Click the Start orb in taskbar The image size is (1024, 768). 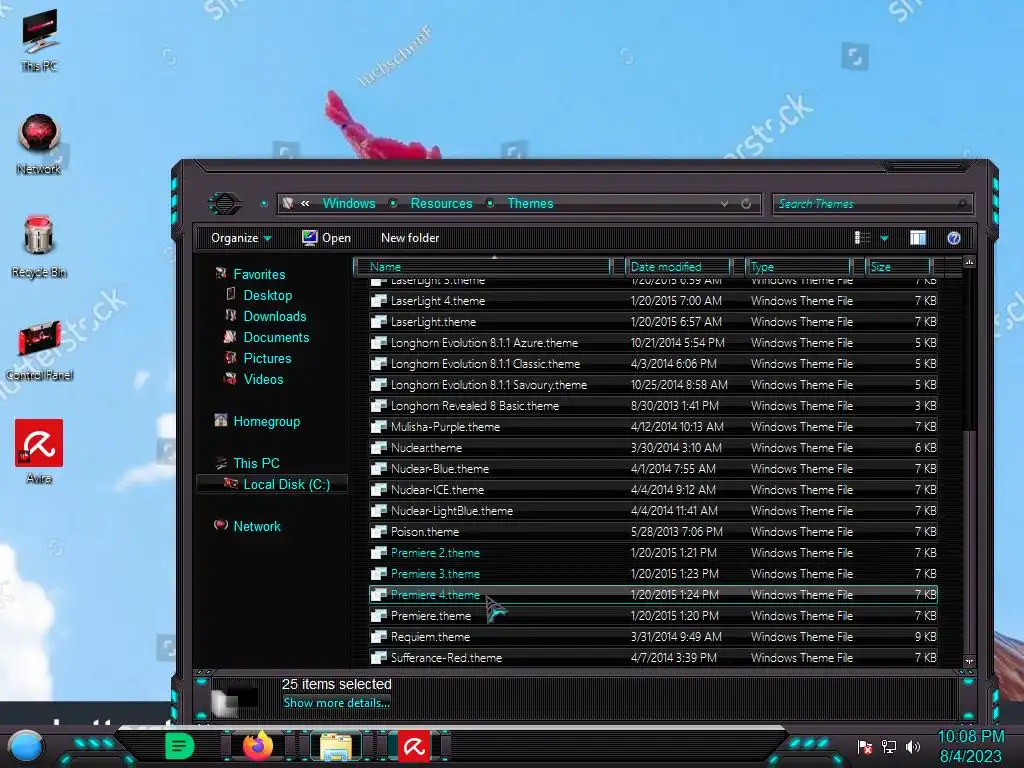pyautogui.click(x=26, y=746)
